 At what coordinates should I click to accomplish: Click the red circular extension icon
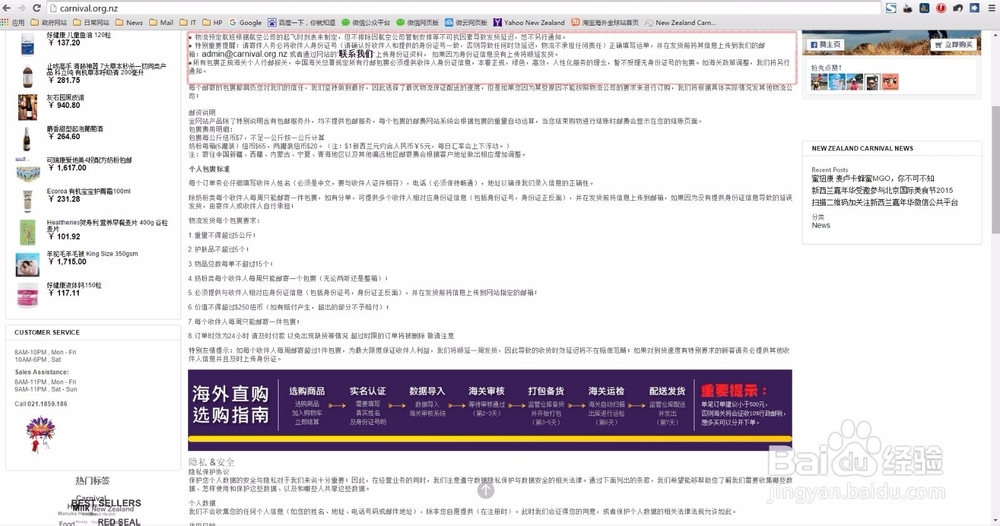click(941, 8)
